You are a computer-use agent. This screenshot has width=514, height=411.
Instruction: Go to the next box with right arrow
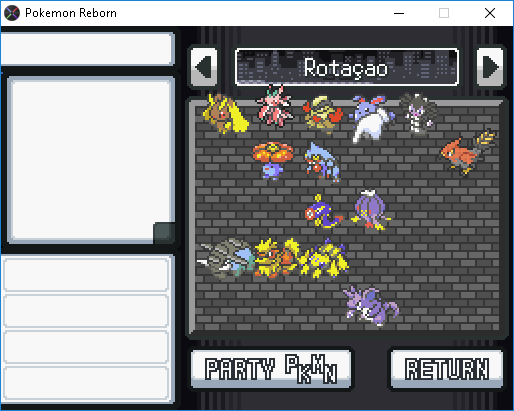(490, 67)
